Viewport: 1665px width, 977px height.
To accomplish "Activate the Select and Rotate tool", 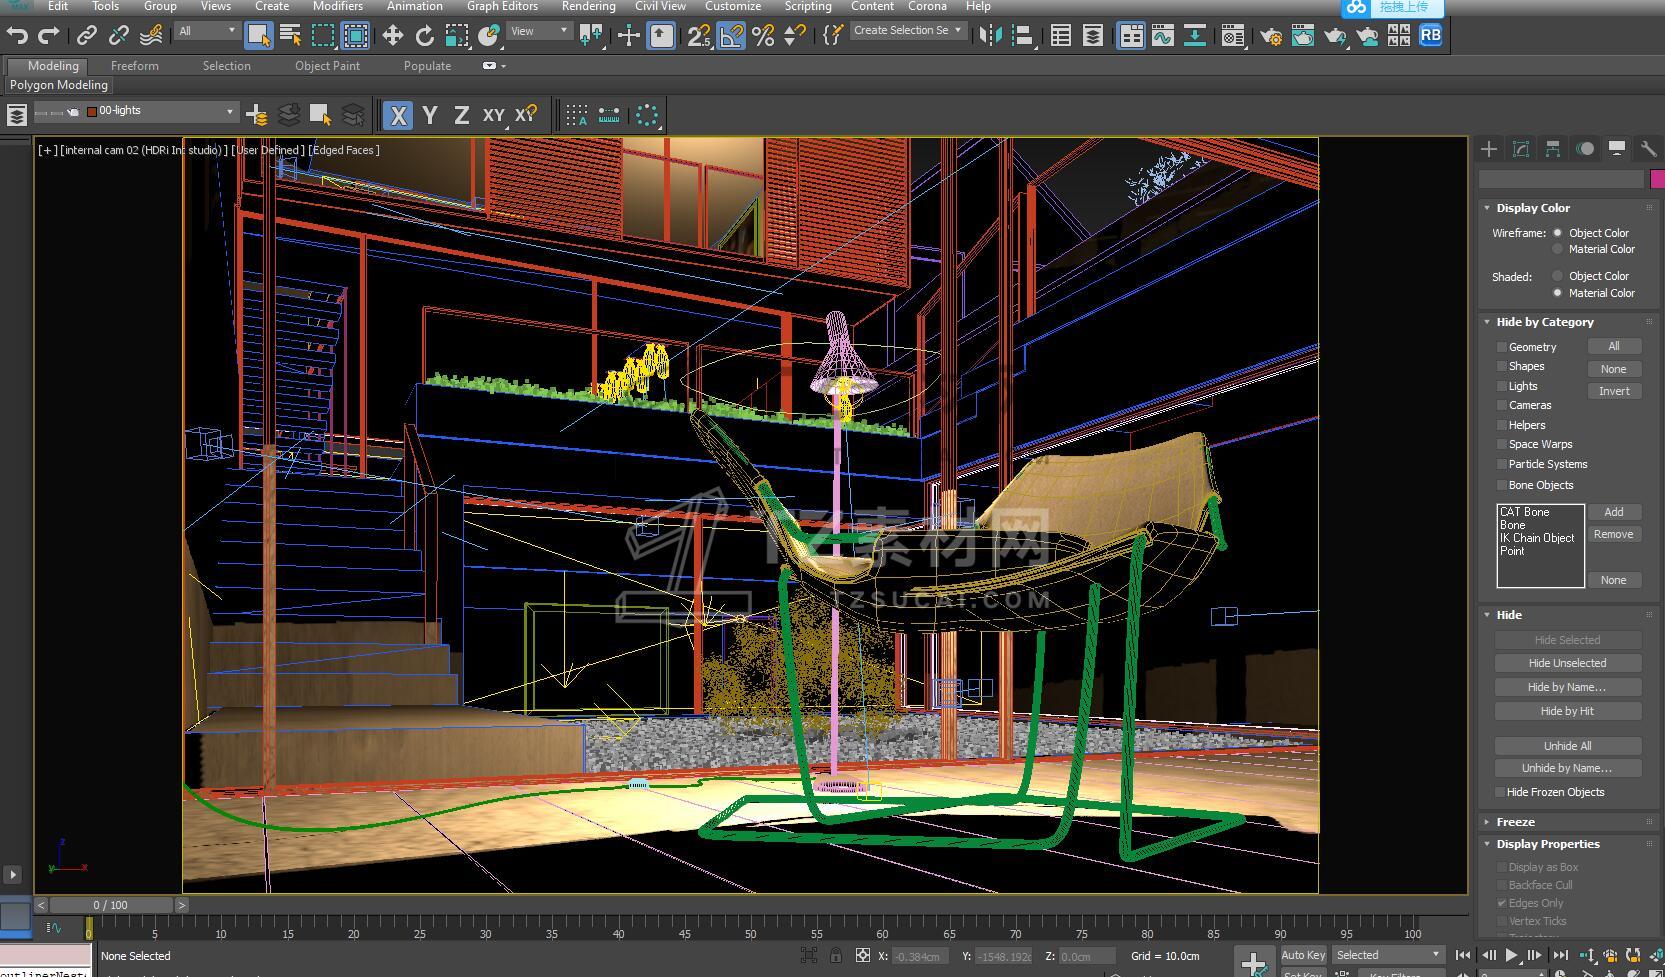I will point(424,36).
